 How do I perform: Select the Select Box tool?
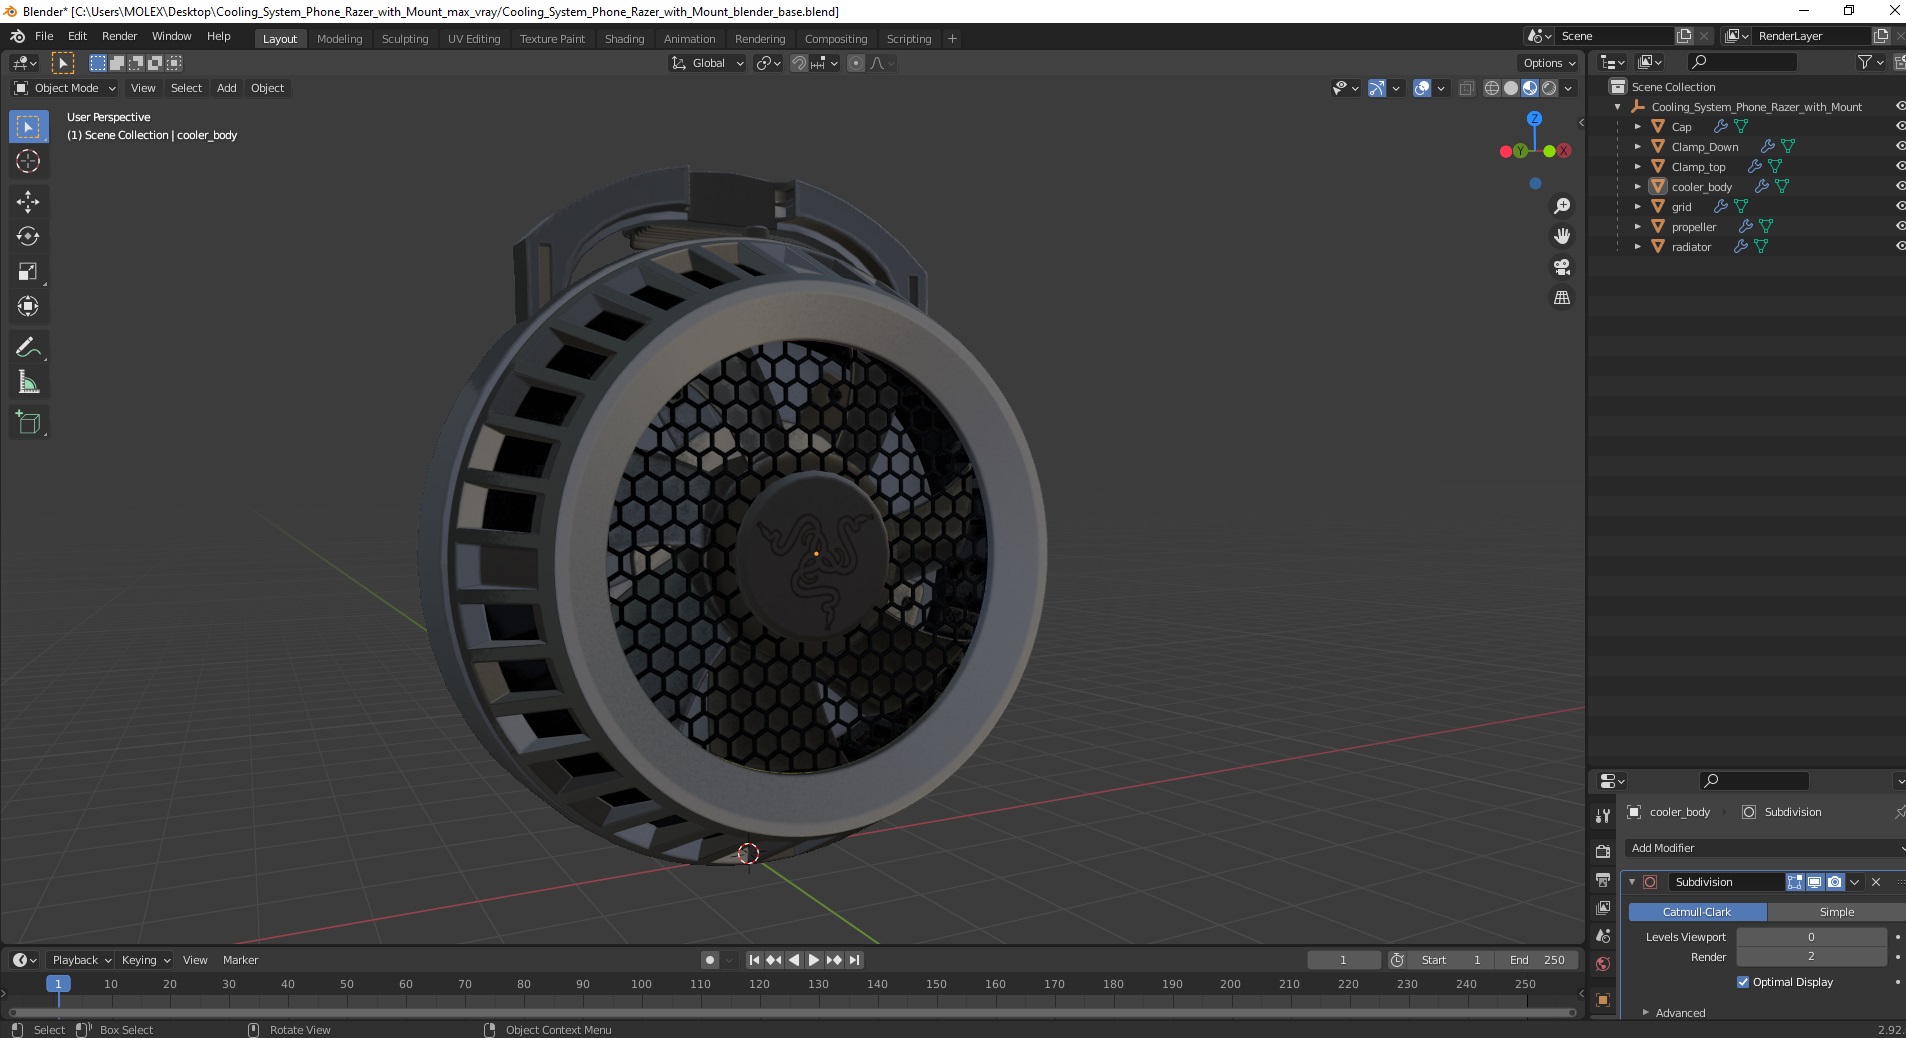pos(28,127)
